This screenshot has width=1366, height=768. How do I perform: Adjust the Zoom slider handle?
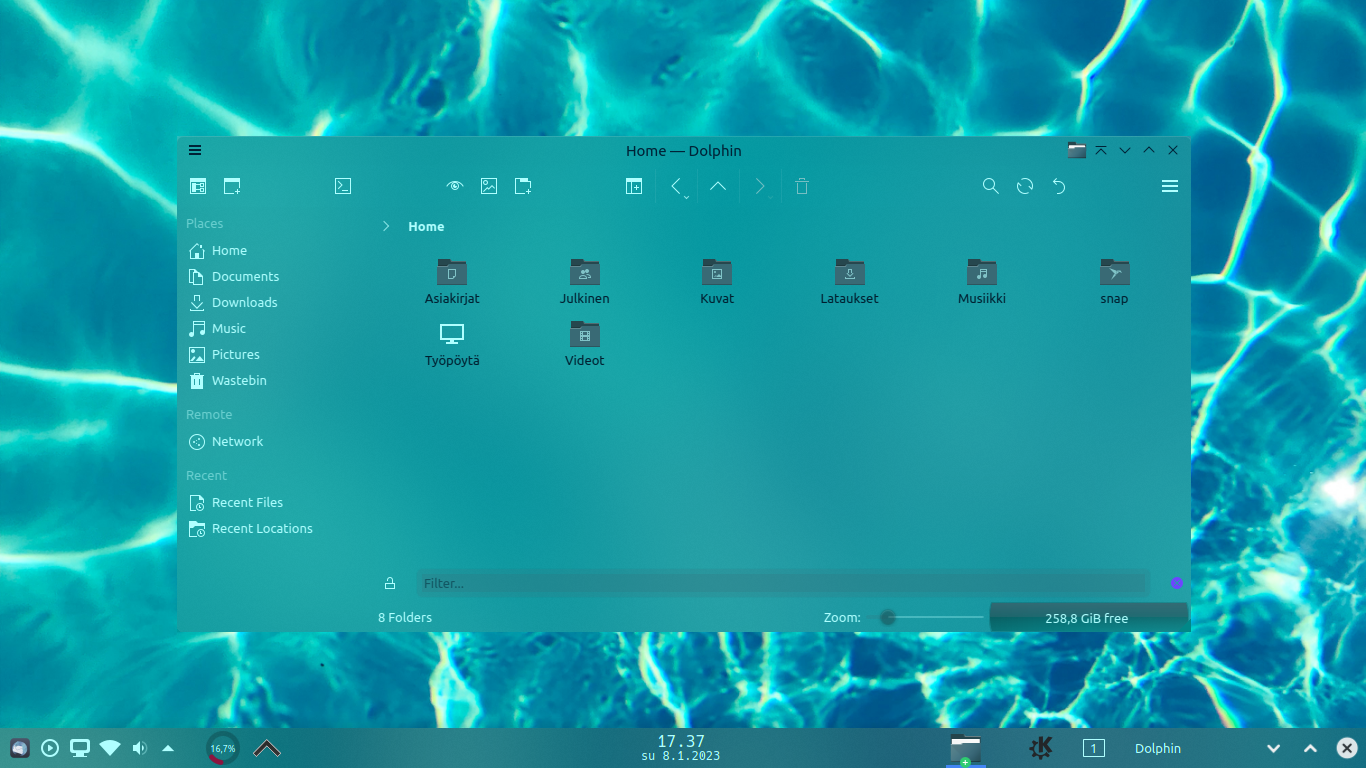point(887,618)
